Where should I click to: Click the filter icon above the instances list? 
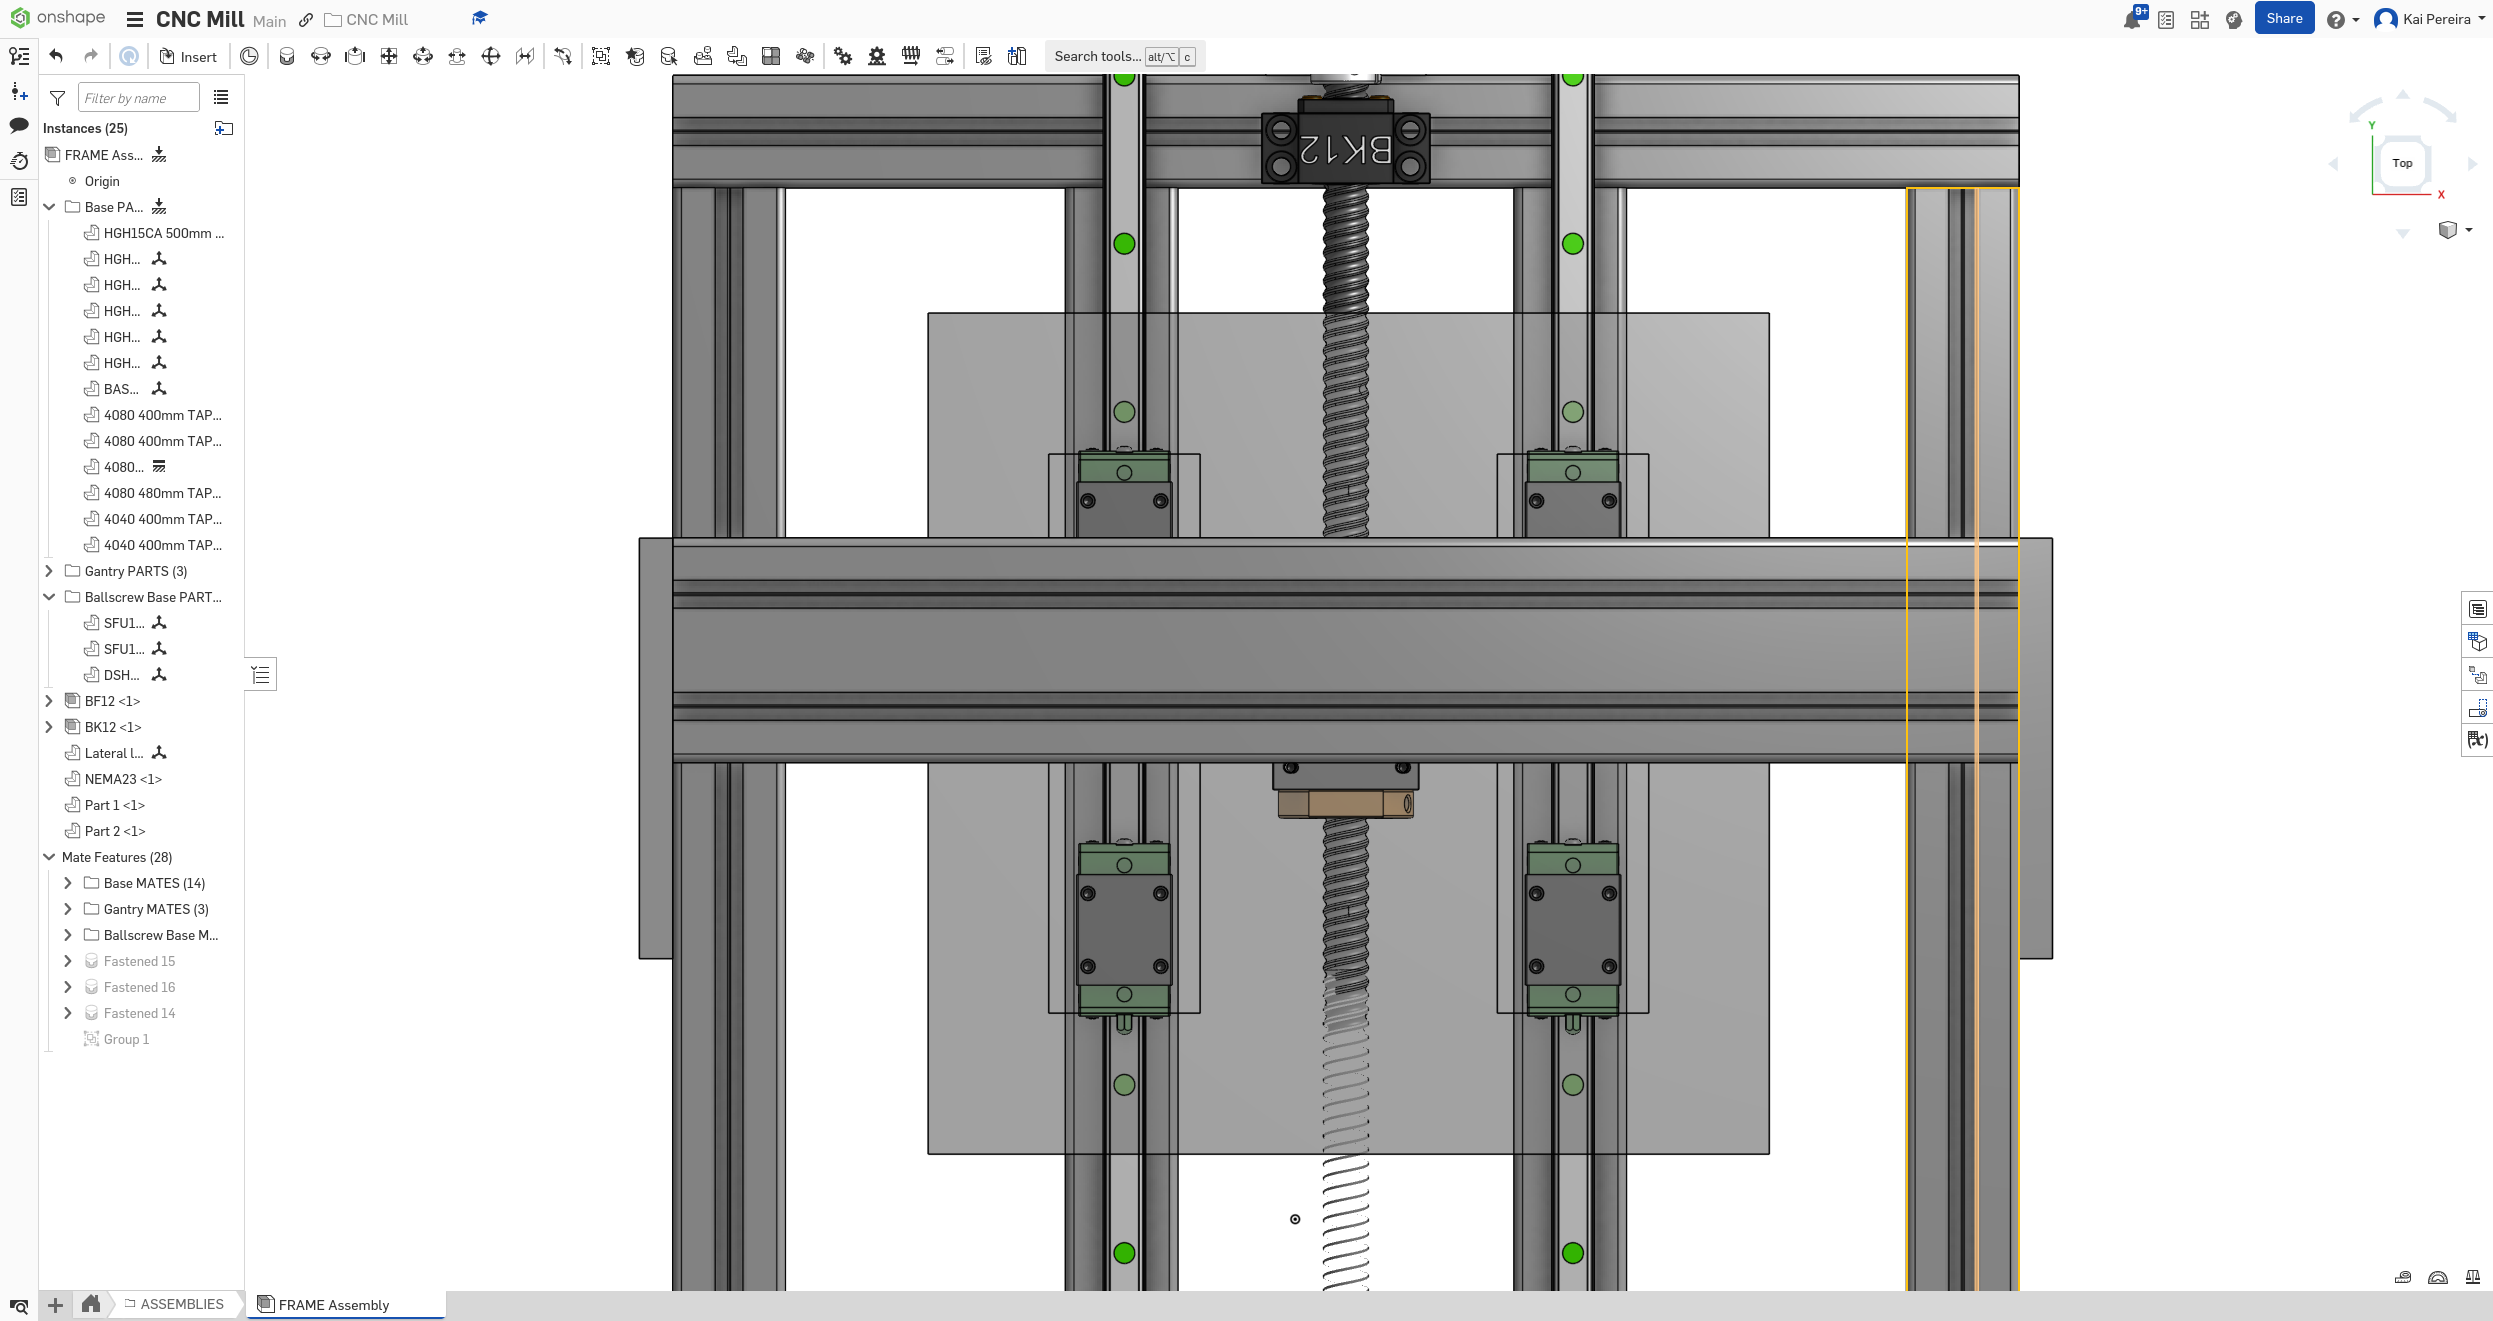57,98
